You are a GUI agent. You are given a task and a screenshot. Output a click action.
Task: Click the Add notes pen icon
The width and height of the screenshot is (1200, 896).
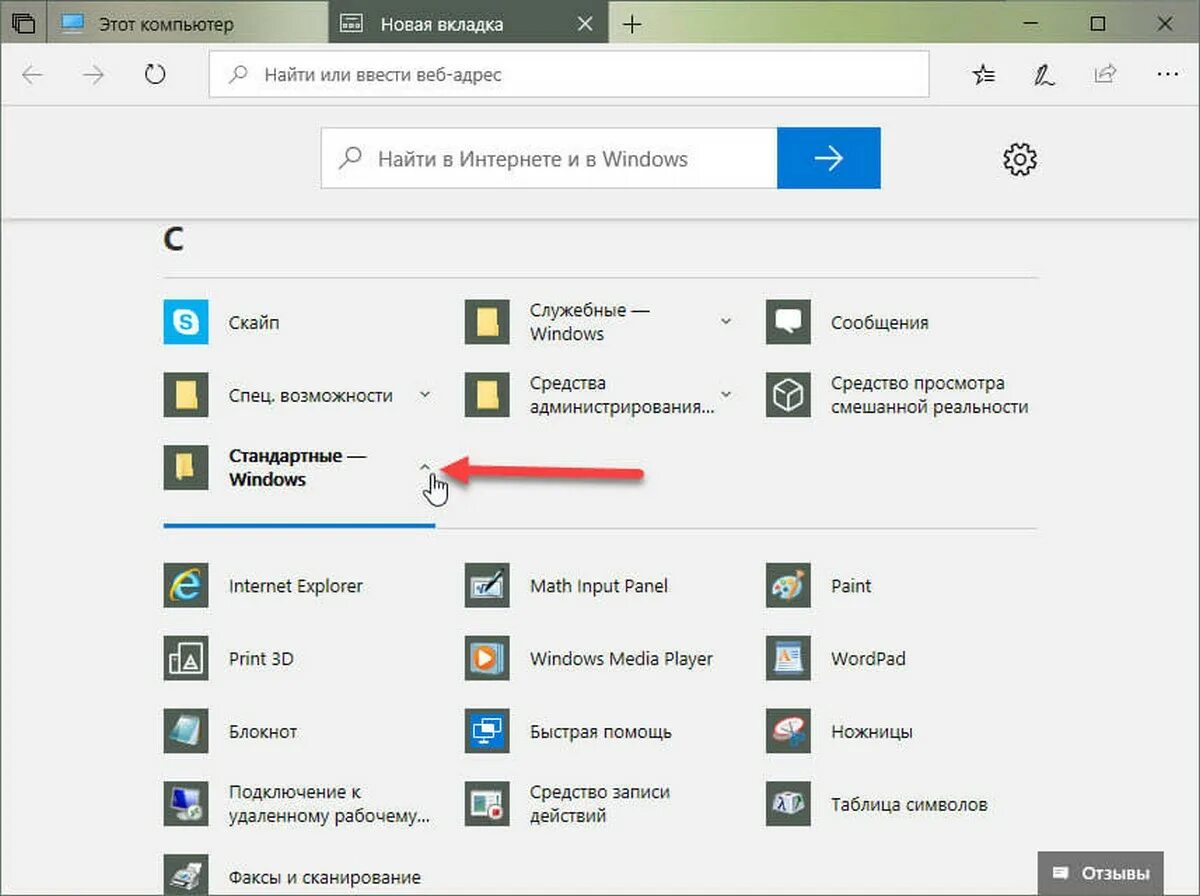[1044, 74]
